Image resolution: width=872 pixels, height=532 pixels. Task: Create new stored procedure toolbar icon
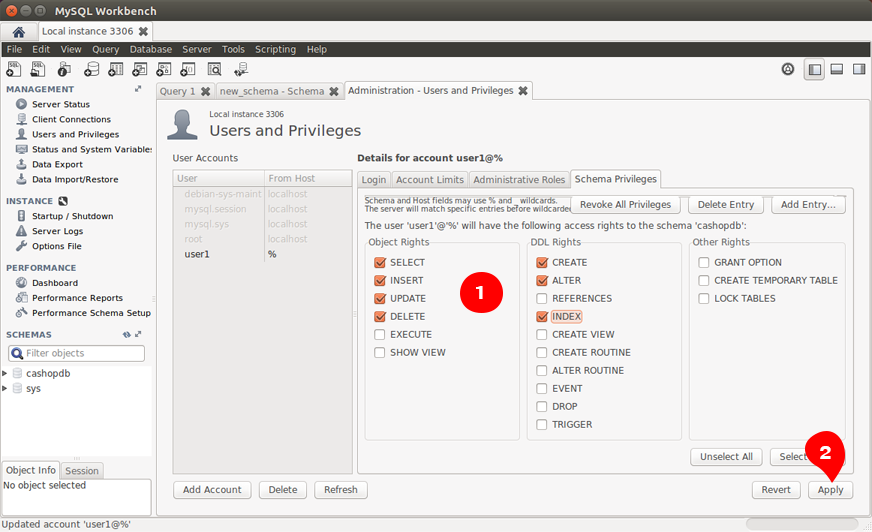[164, 69]
